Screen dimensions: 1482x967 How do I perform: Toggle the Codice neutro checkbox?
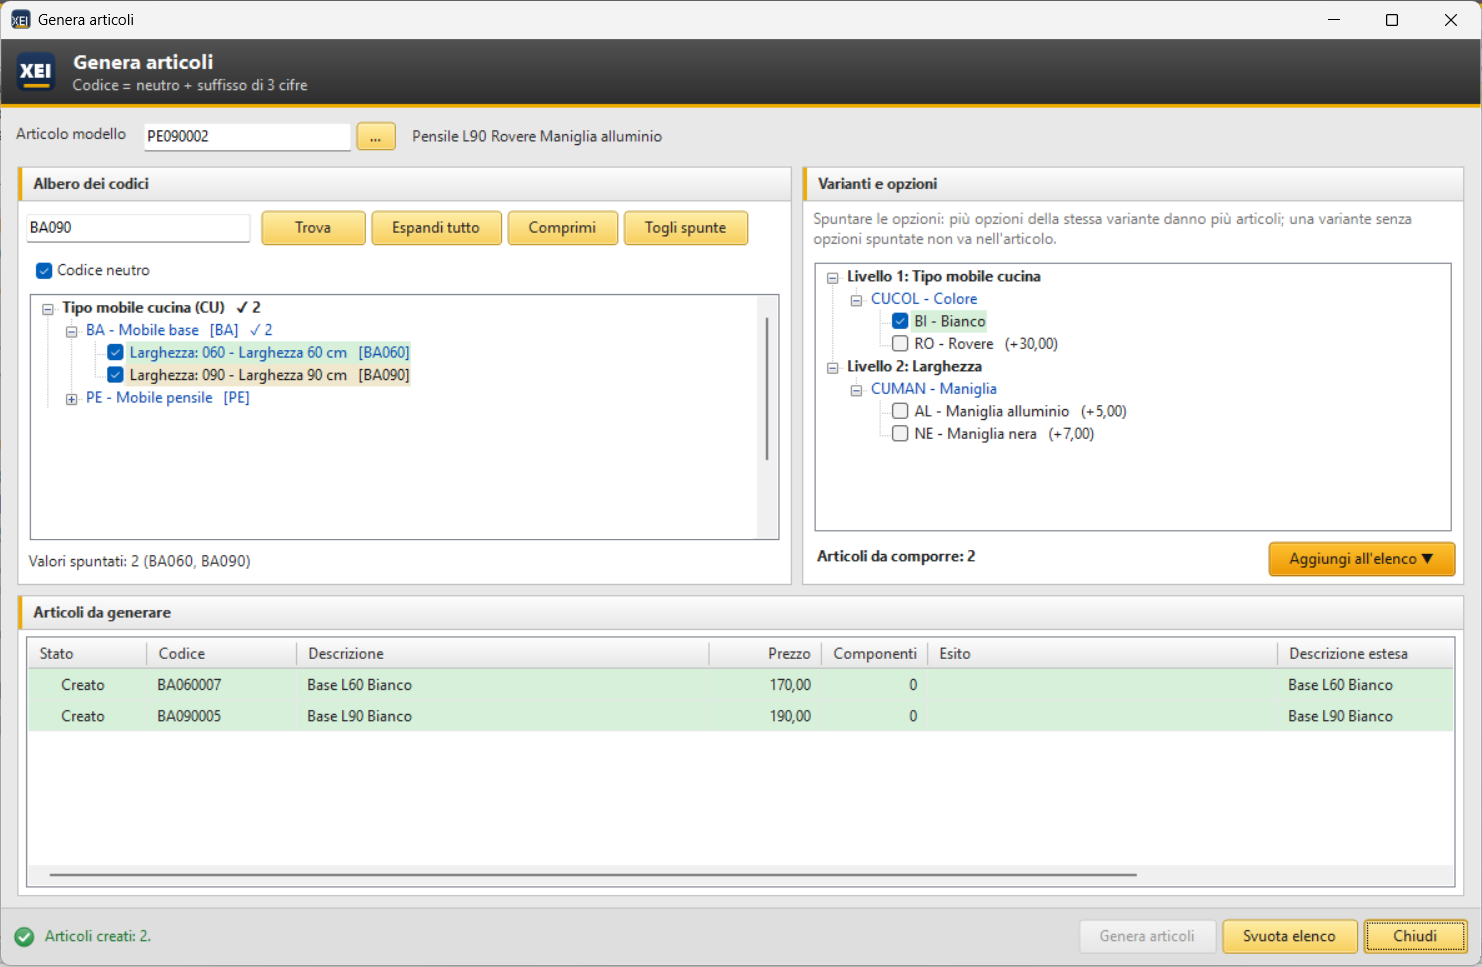click(44, 270)
